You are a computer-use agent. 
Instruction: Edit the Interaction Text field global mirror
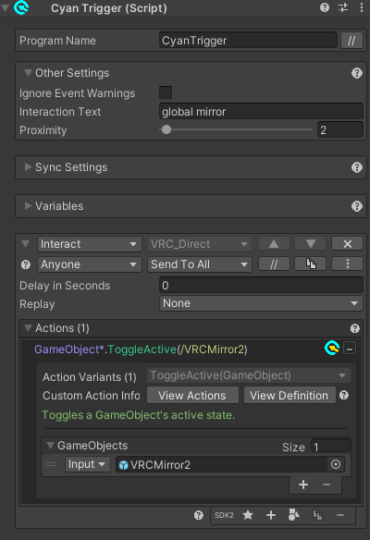[x=261, y=112]
